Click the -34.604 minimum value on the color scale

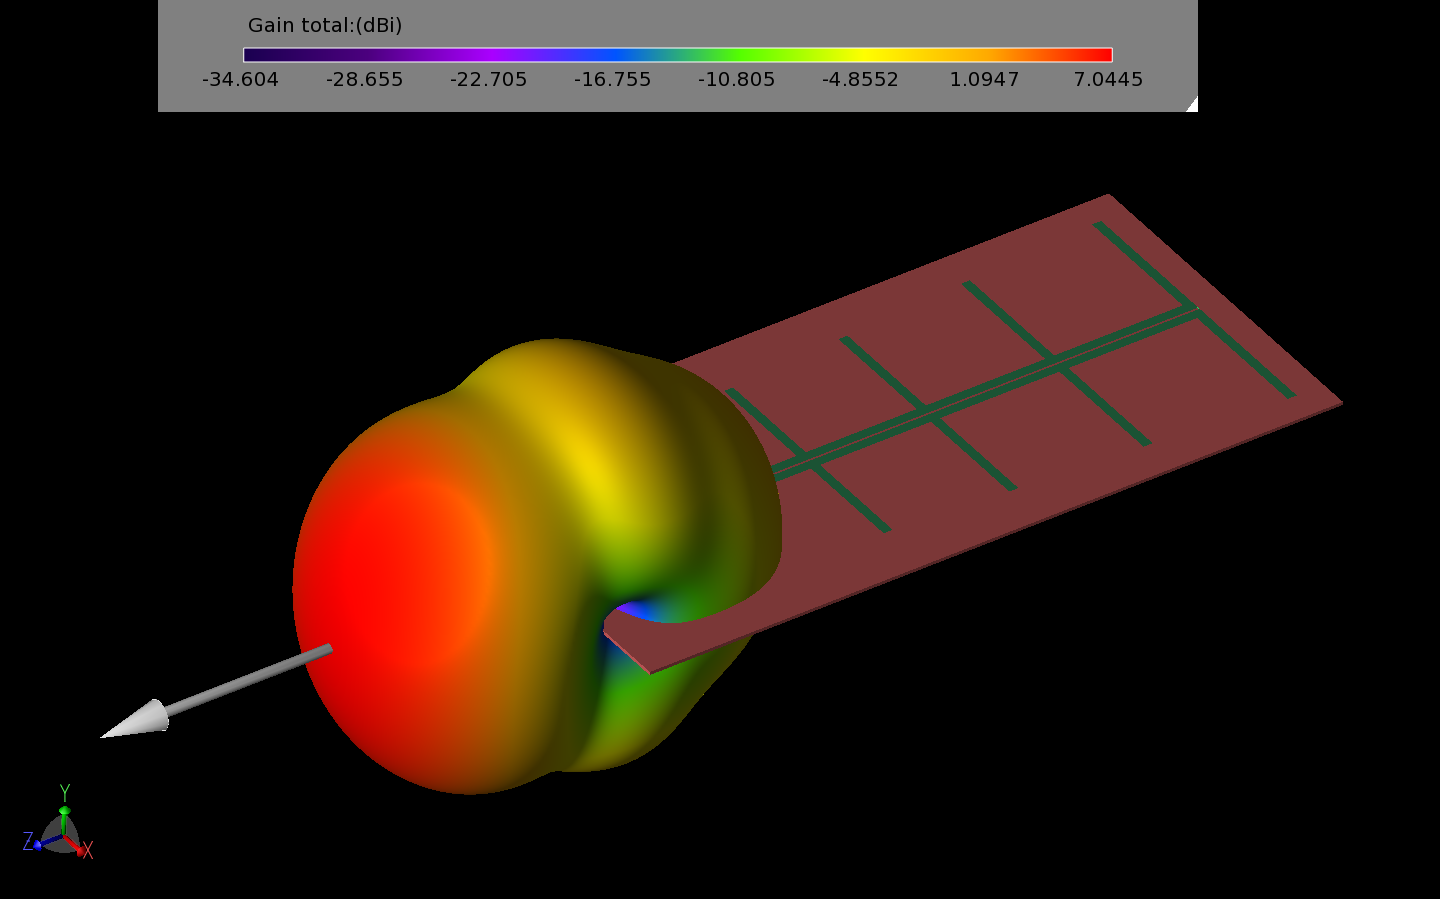(240, 79)
